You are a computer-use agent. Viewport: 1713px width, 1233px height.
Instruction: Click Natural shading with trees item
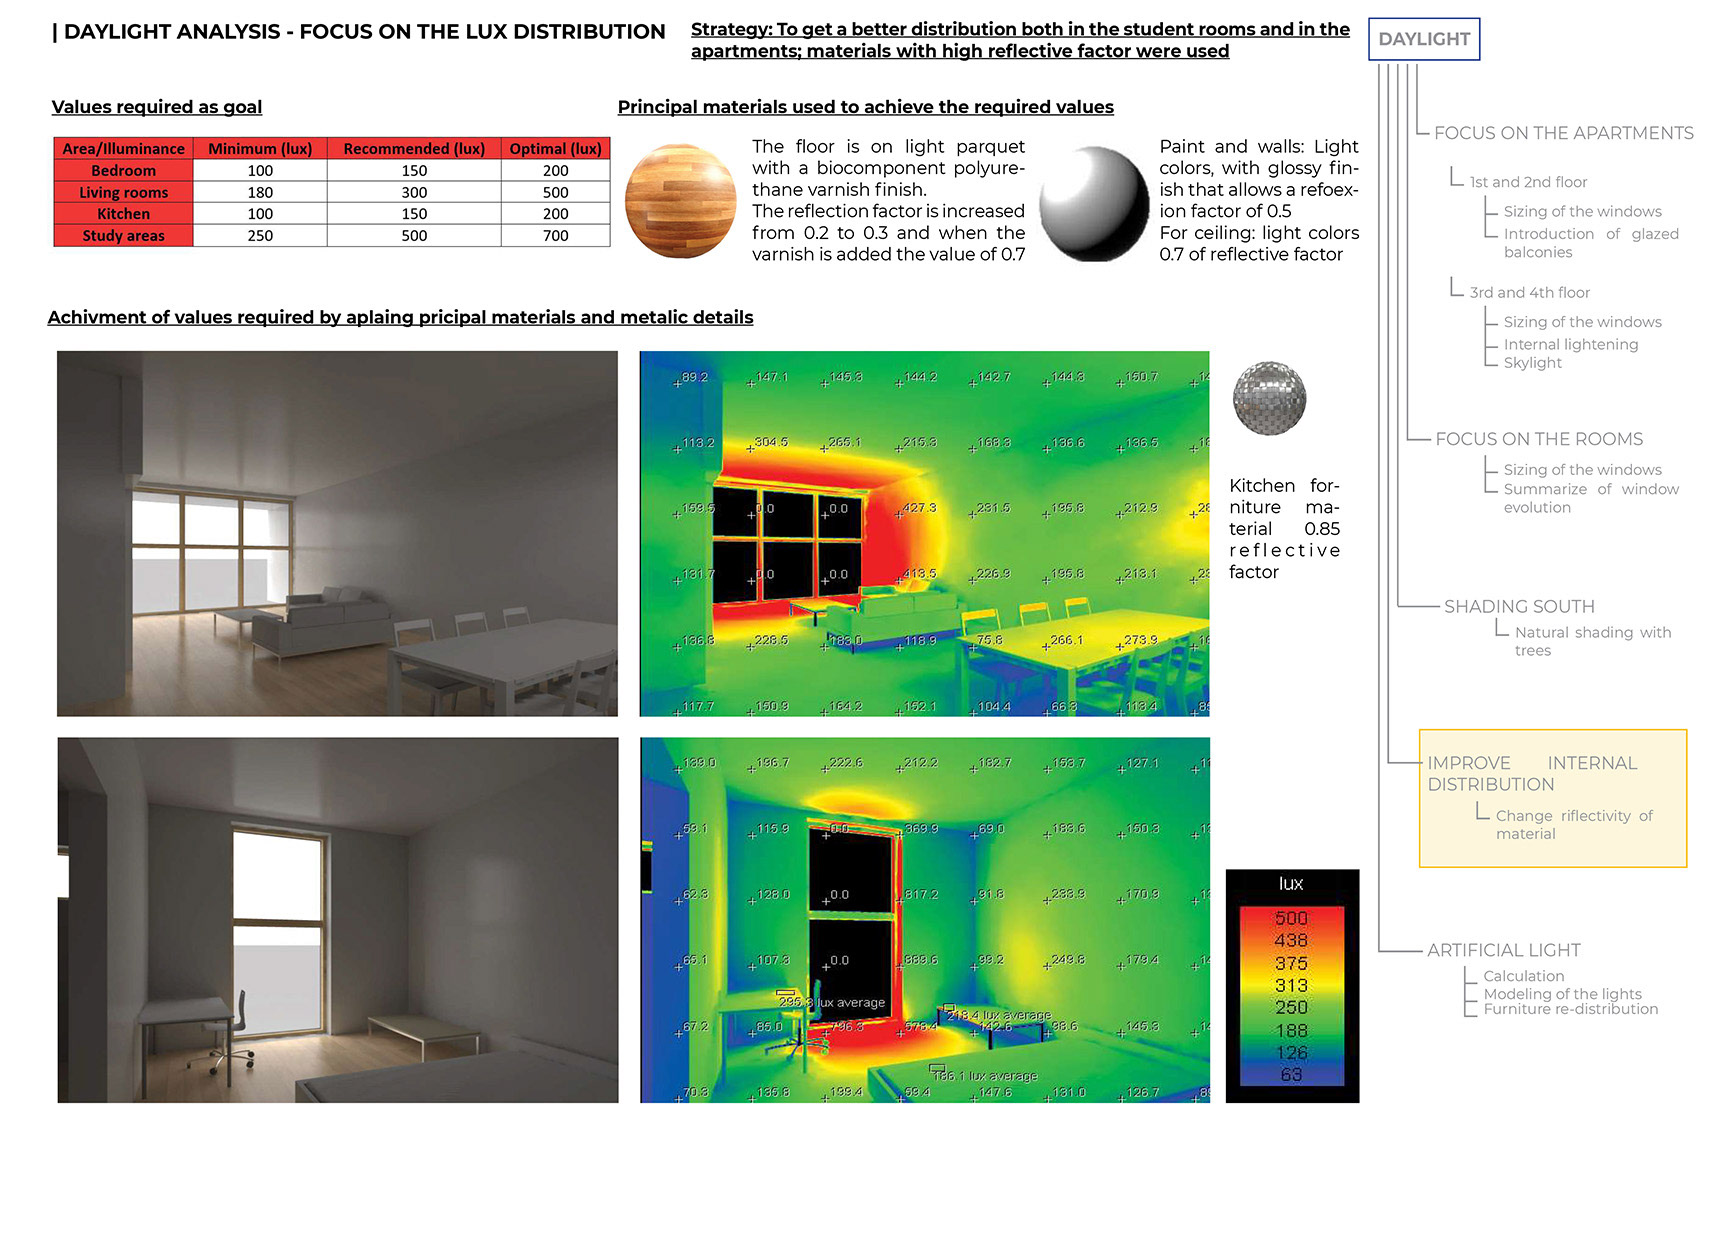pyautogui.click(x=1592, y=641)
